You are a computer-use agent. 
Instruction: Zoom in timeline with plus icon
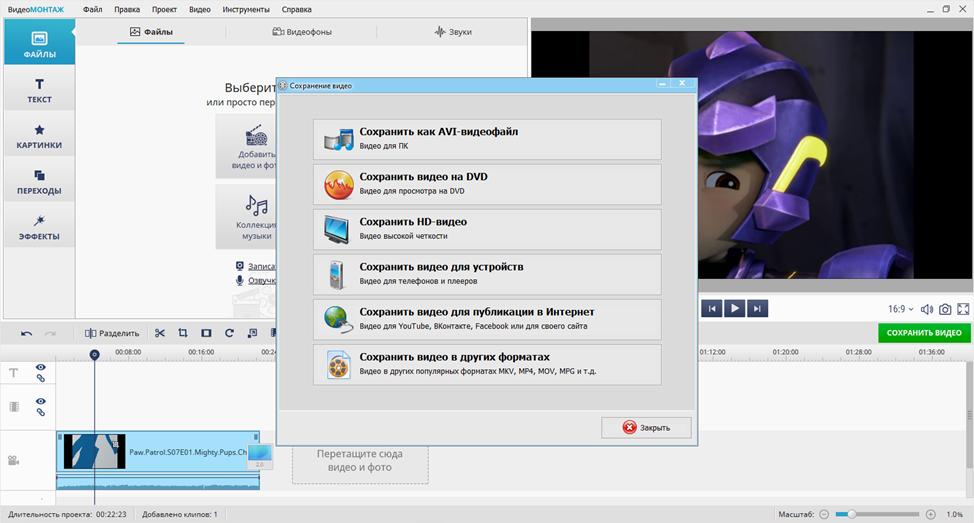point(931,514)
